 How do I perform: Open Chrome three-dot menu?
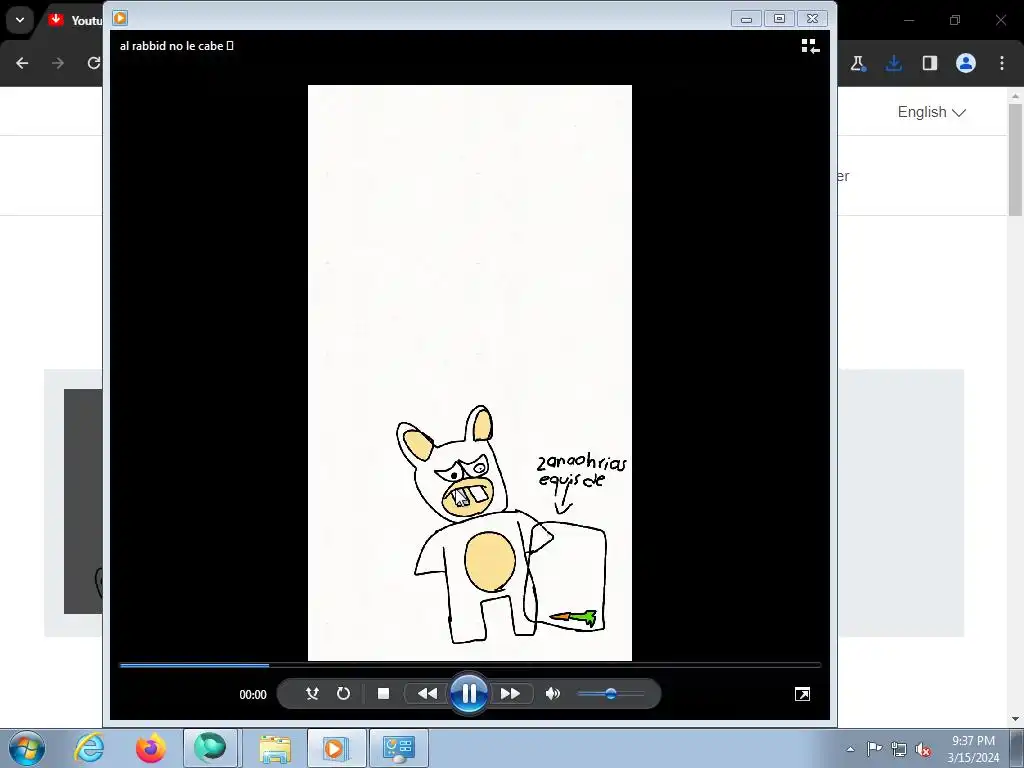pyautogui.click(x=1002, y=63)
